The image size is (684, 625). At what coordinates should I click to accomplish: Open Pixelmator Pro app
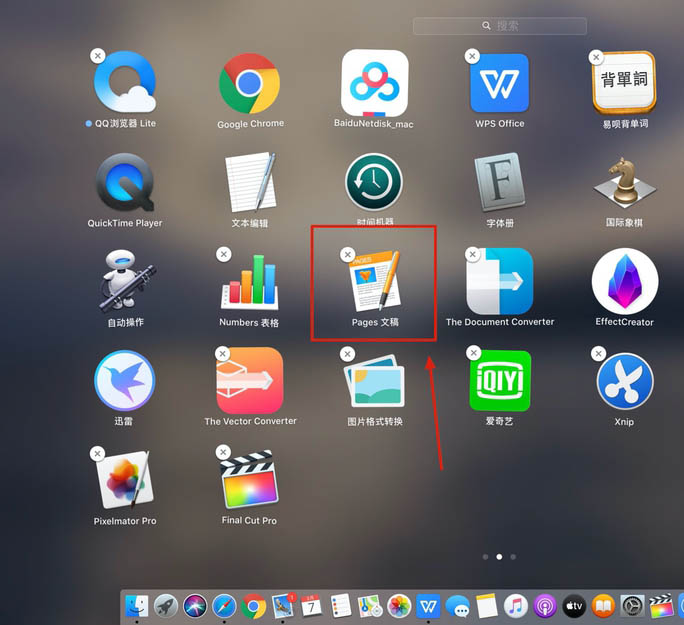(125, 480)
